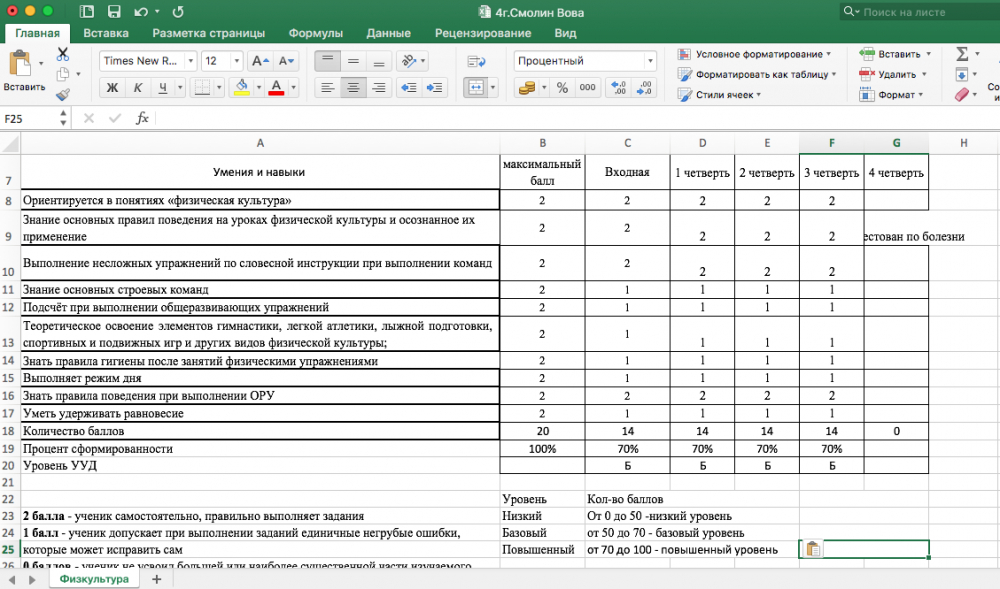
Task: Save the workbook with the floppy icon
Action: (x=114, y=11)
